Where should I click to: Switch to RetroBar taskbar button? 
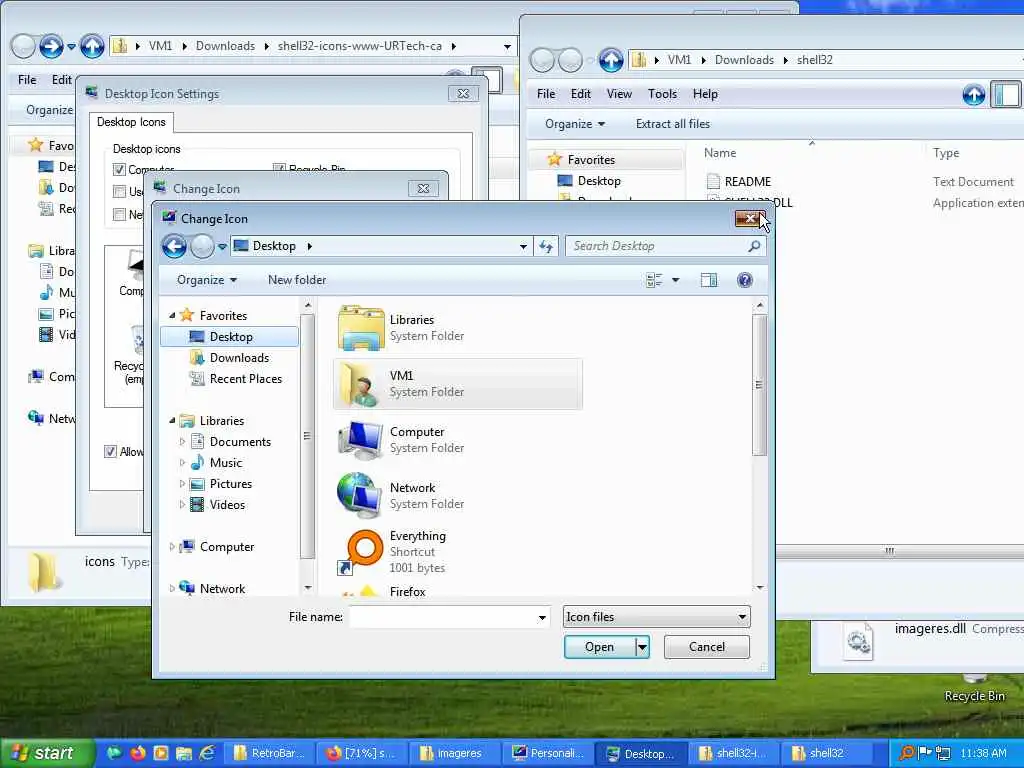point(270,753)
